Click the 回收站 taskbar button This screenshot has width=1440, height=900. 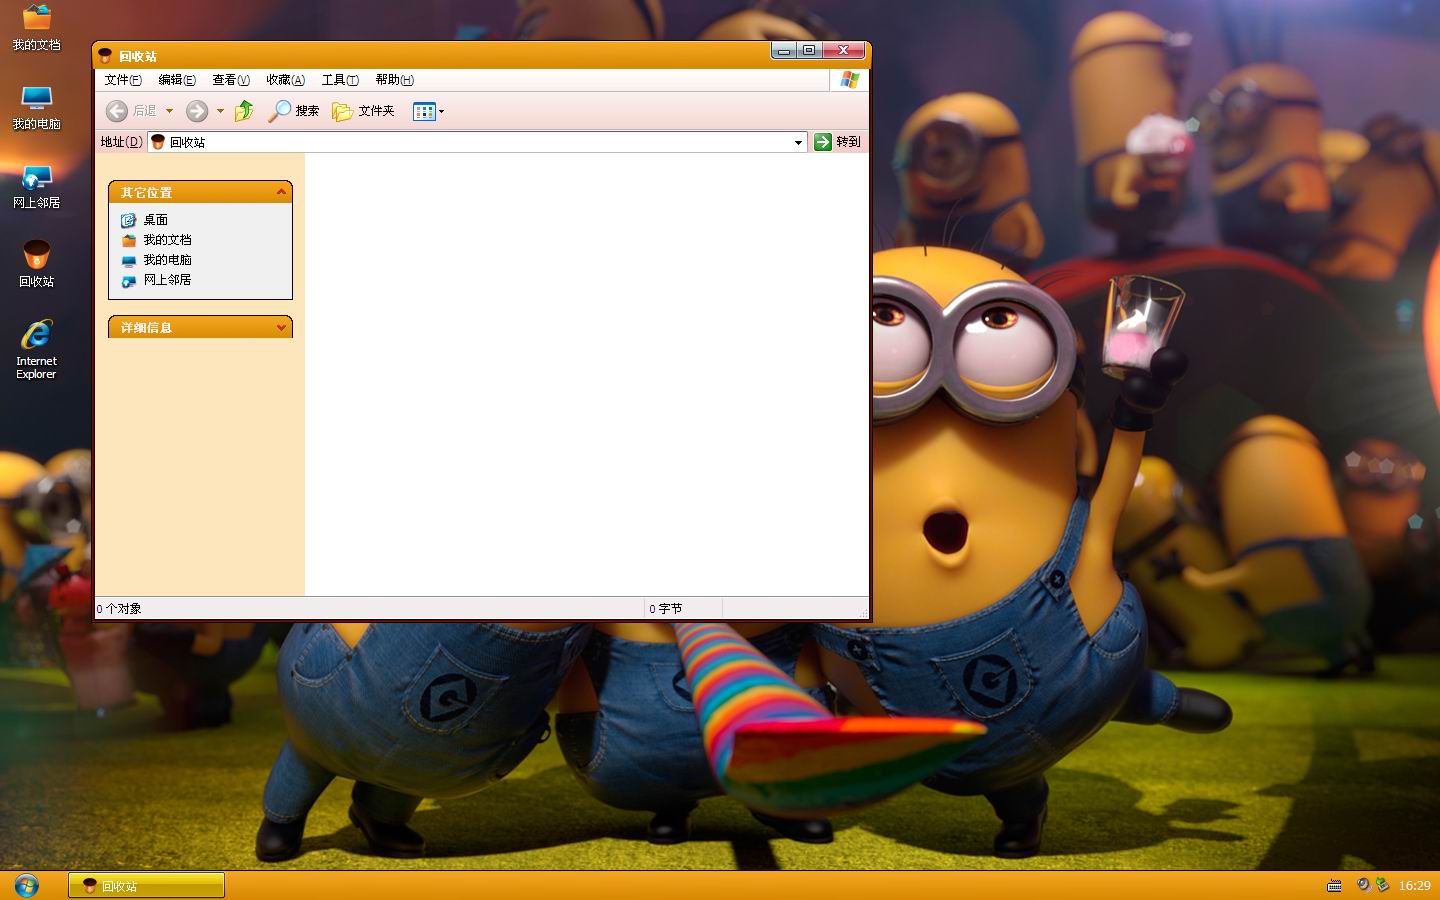pyautogui.click(x=146, y=885)
